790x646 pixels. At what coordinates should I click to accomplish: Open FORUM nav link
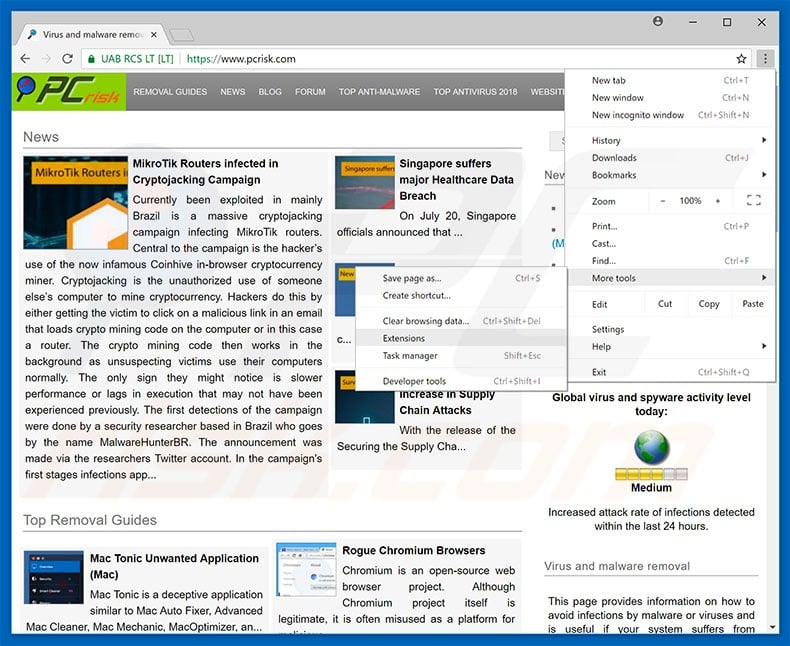click(310, 92)
